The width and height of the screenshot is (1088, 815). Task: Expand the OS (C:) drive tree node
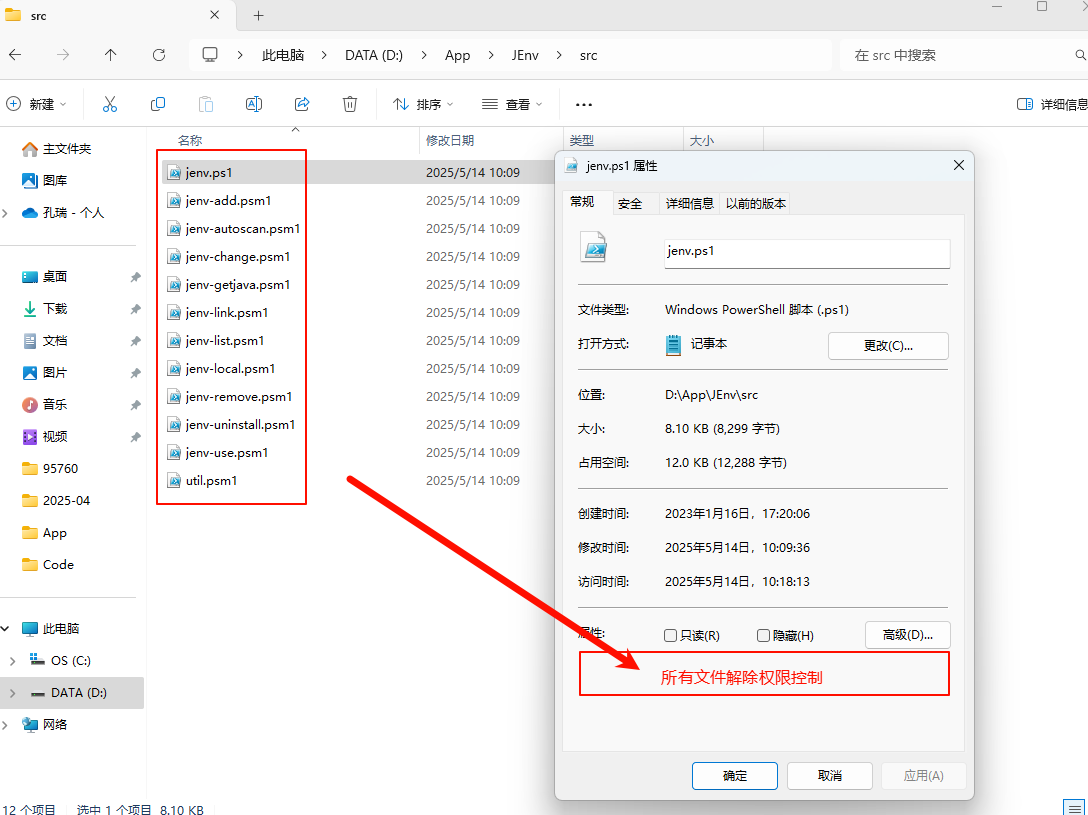[12, 661]
